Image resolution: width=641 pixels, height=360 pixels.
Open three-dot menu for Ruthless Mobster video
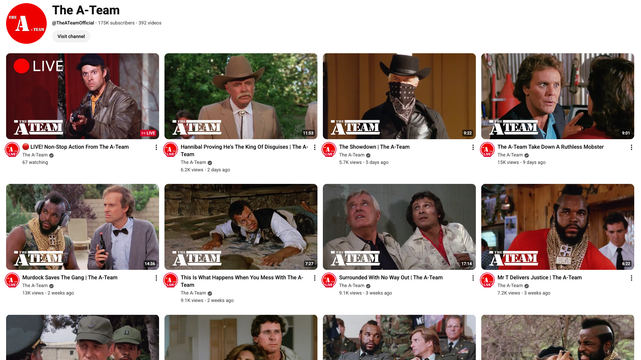coord(631,147)
